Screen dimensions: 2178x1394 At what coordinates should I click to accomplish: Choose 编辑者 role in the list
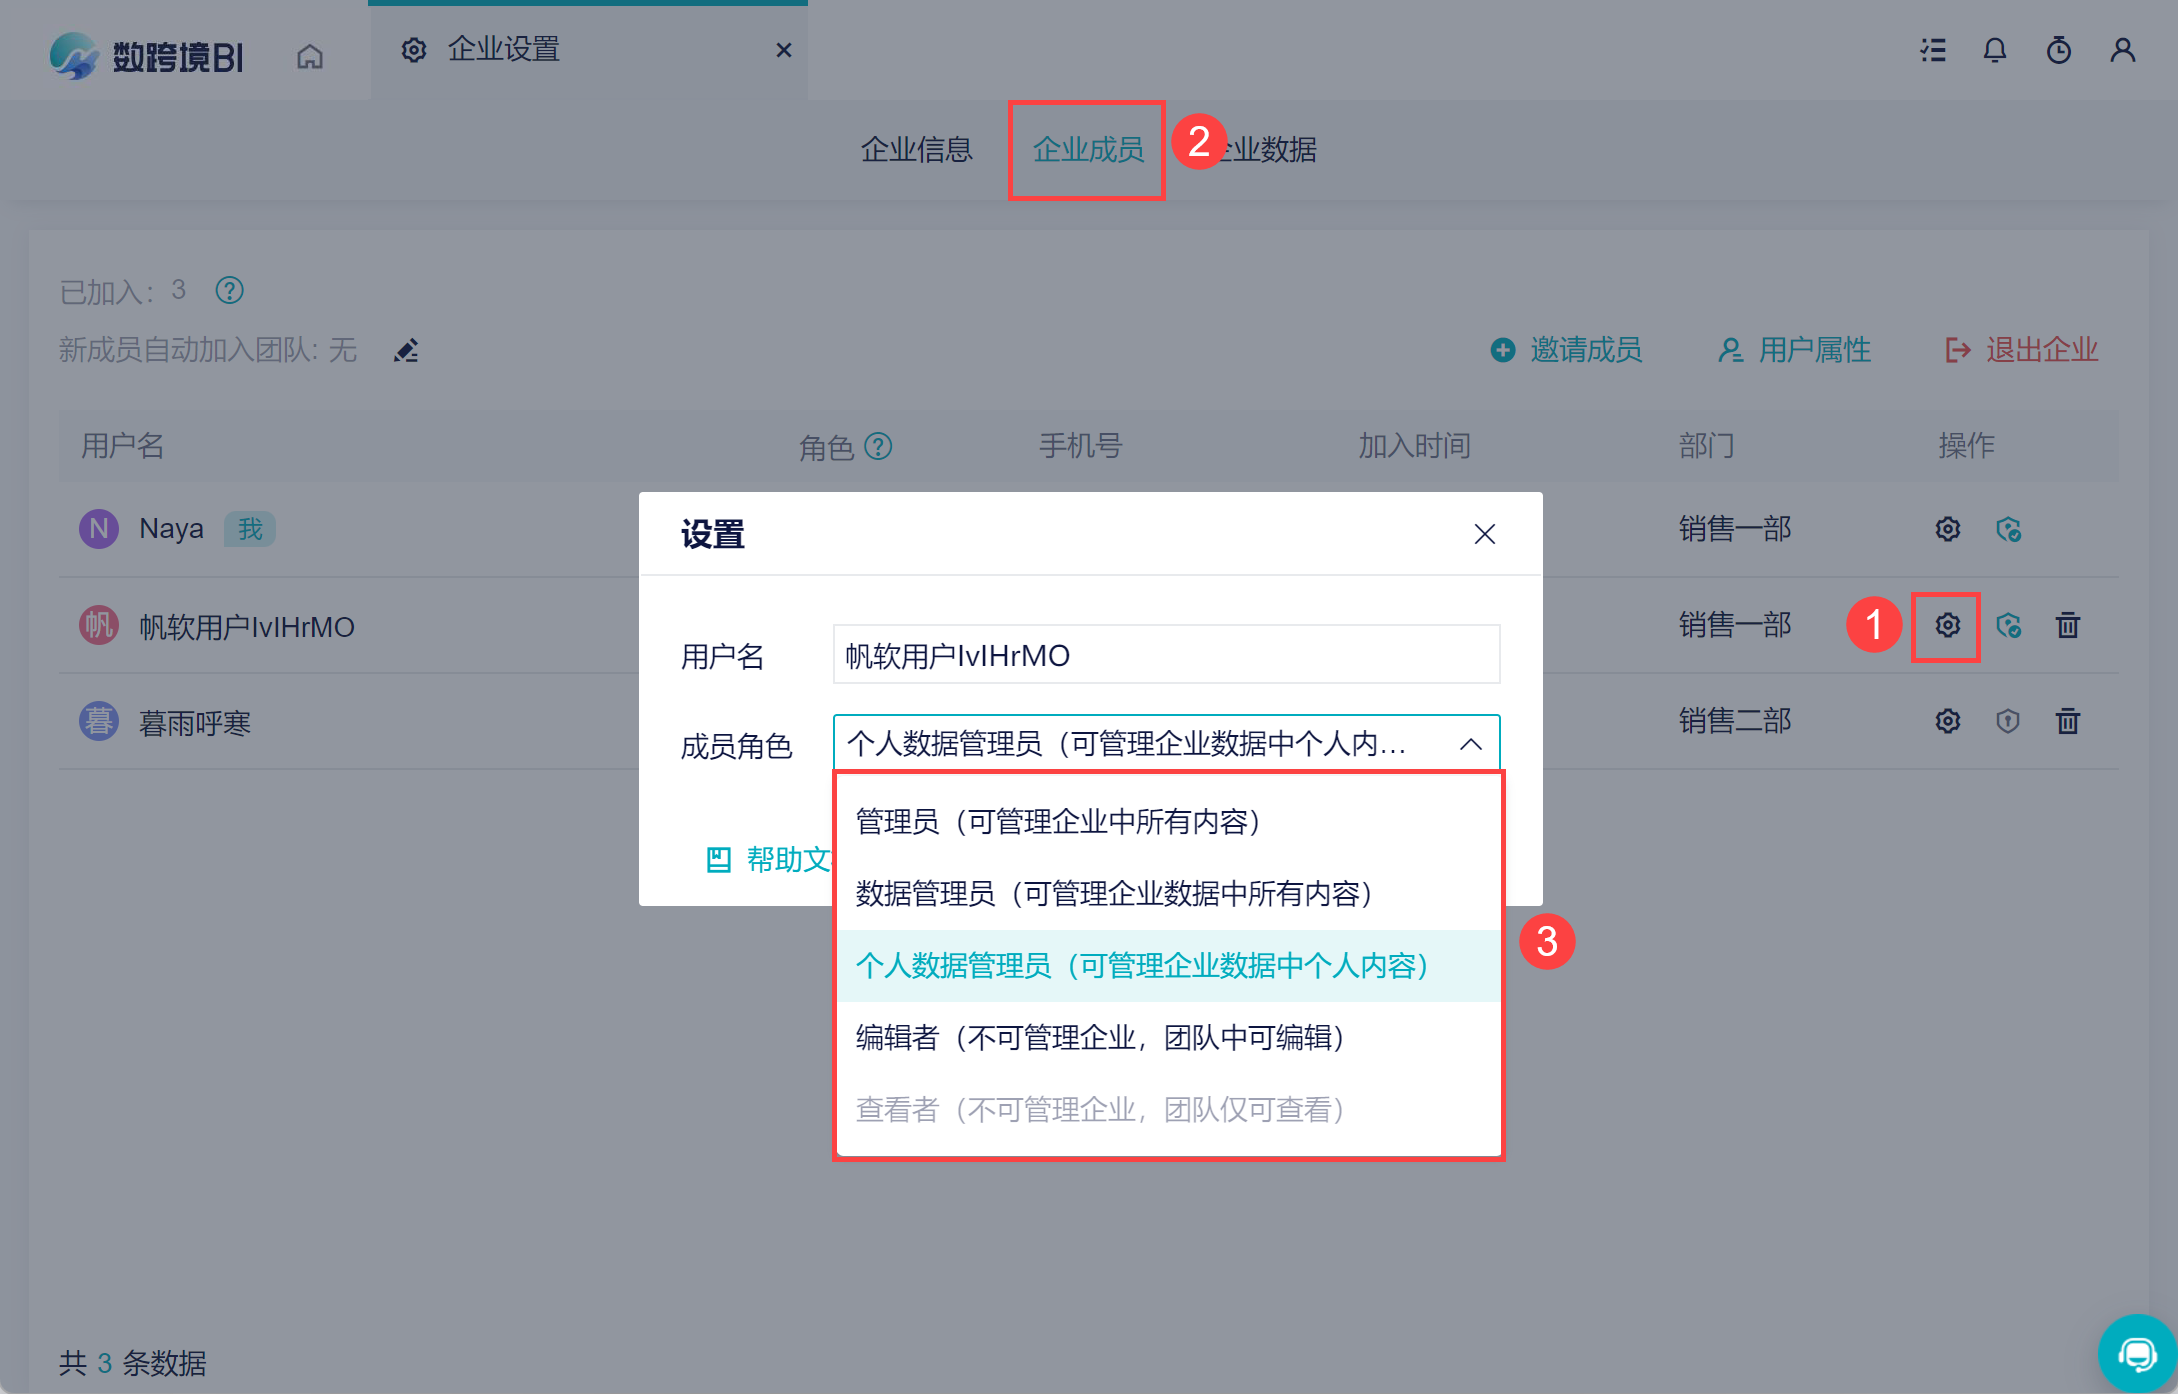pos(1100,1038)
